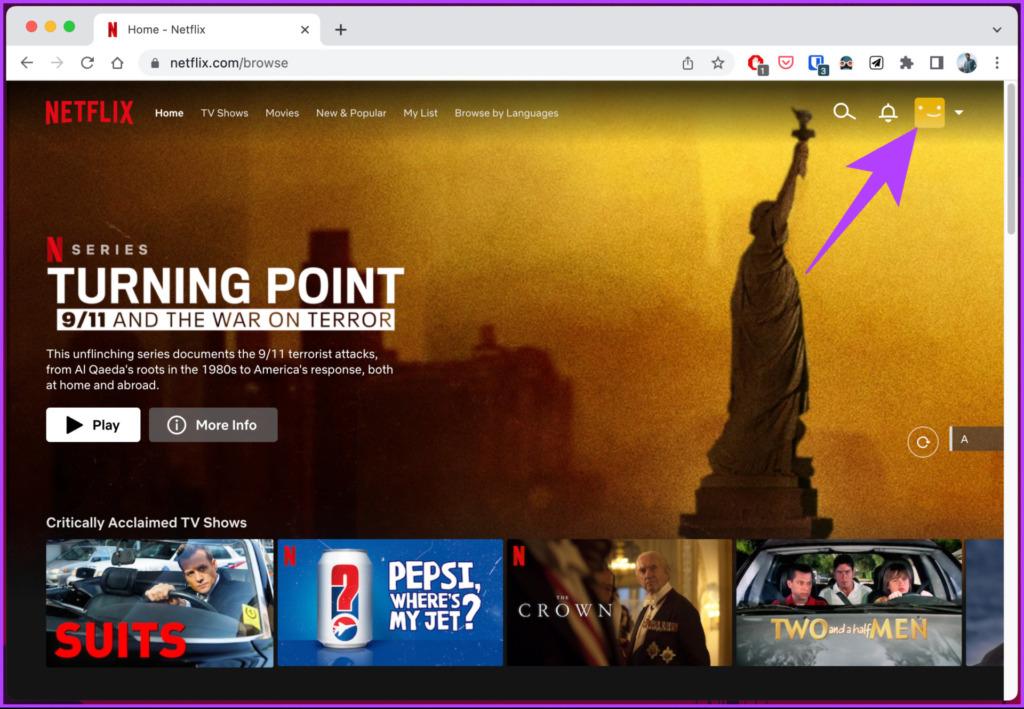
Task: Click the browser home icon
Action: pos(118,63)
